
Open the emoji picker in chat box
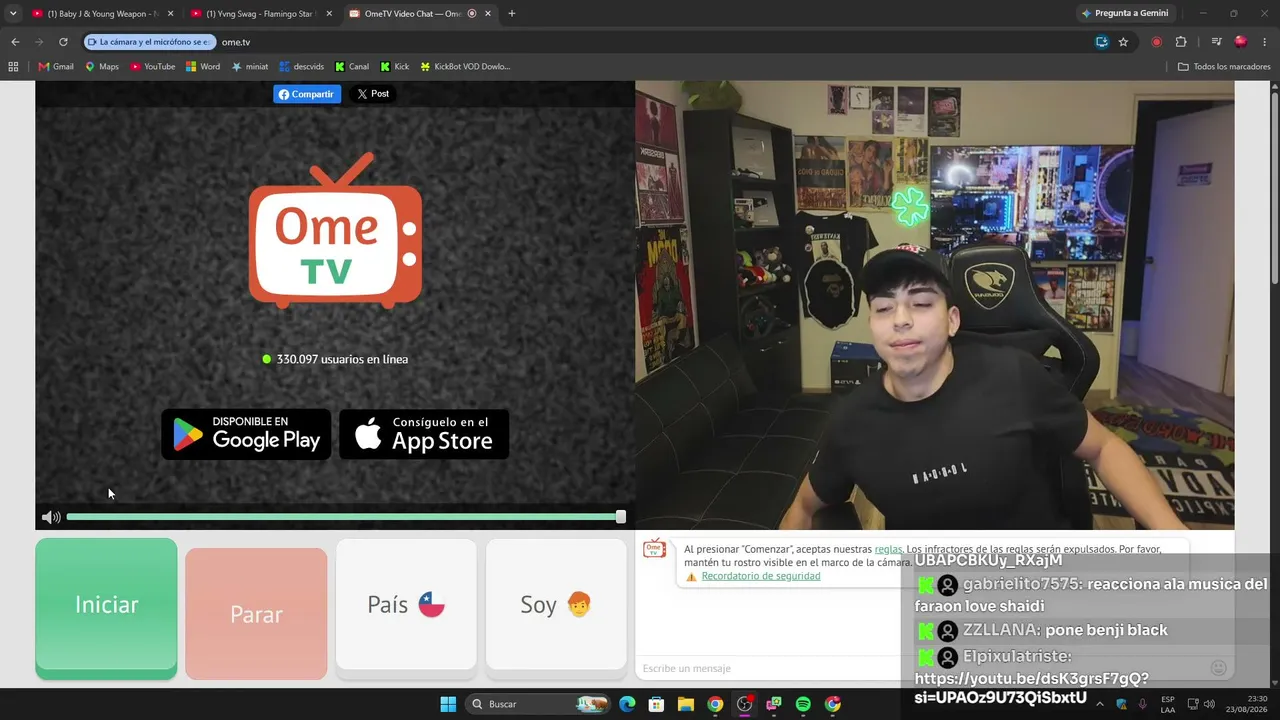[x=1218, y=668]
